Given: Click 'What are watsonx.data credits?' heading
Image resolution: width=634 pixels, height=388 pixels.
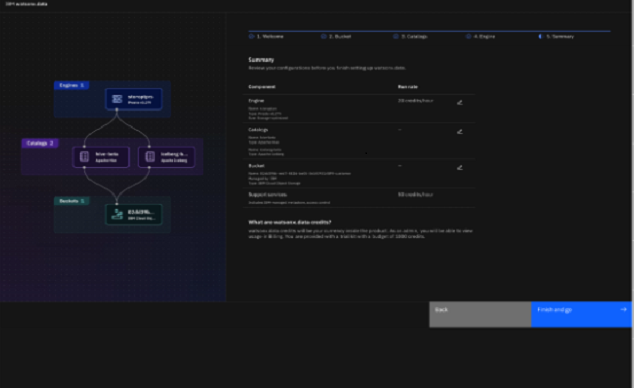Looking at the screenshot, I should [x=290, y=222].
